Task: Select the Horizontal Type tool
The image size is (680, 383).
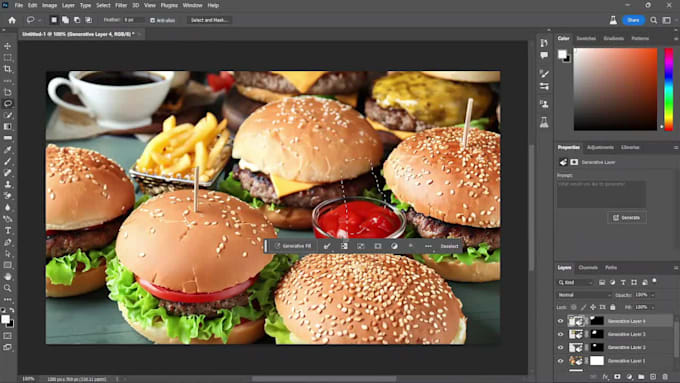Action: coord(8,230)
